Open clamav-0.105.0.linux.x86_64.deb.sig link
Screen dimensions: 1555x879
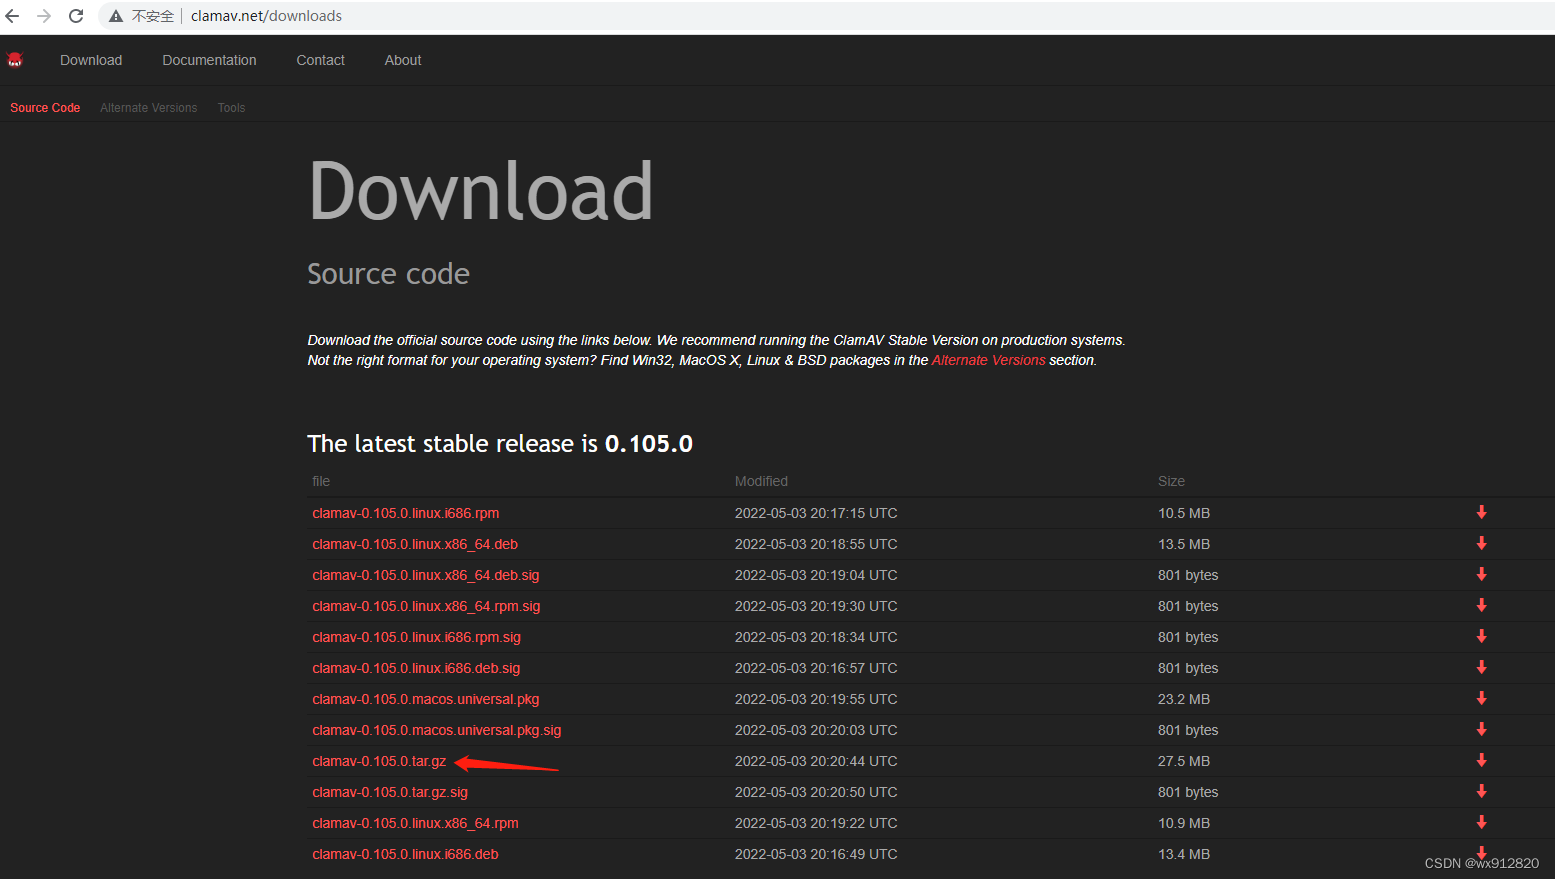pyautogui.click(x=425, y=575)
